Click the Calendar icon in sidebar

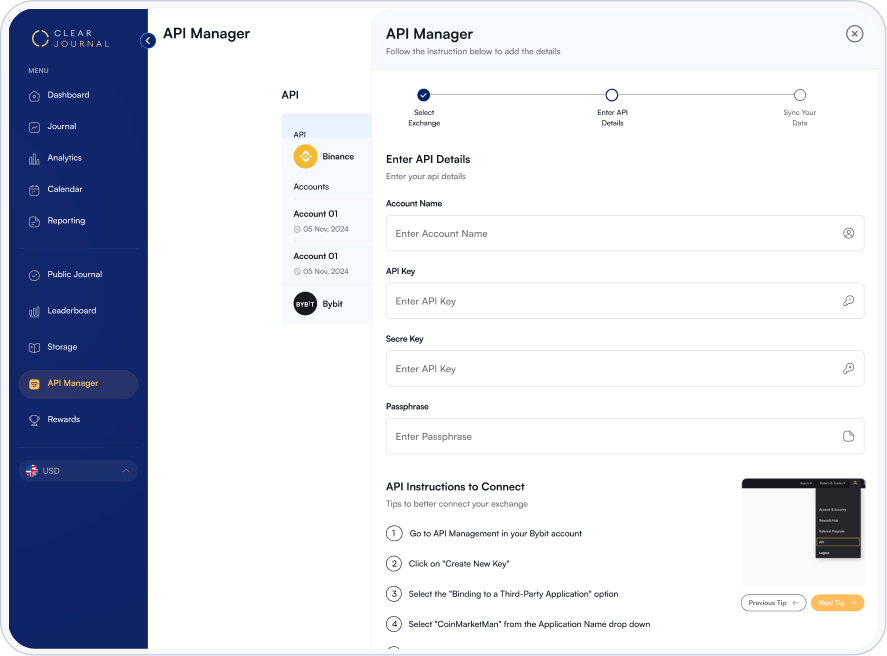pyautogui.click(x=34, y=190)
